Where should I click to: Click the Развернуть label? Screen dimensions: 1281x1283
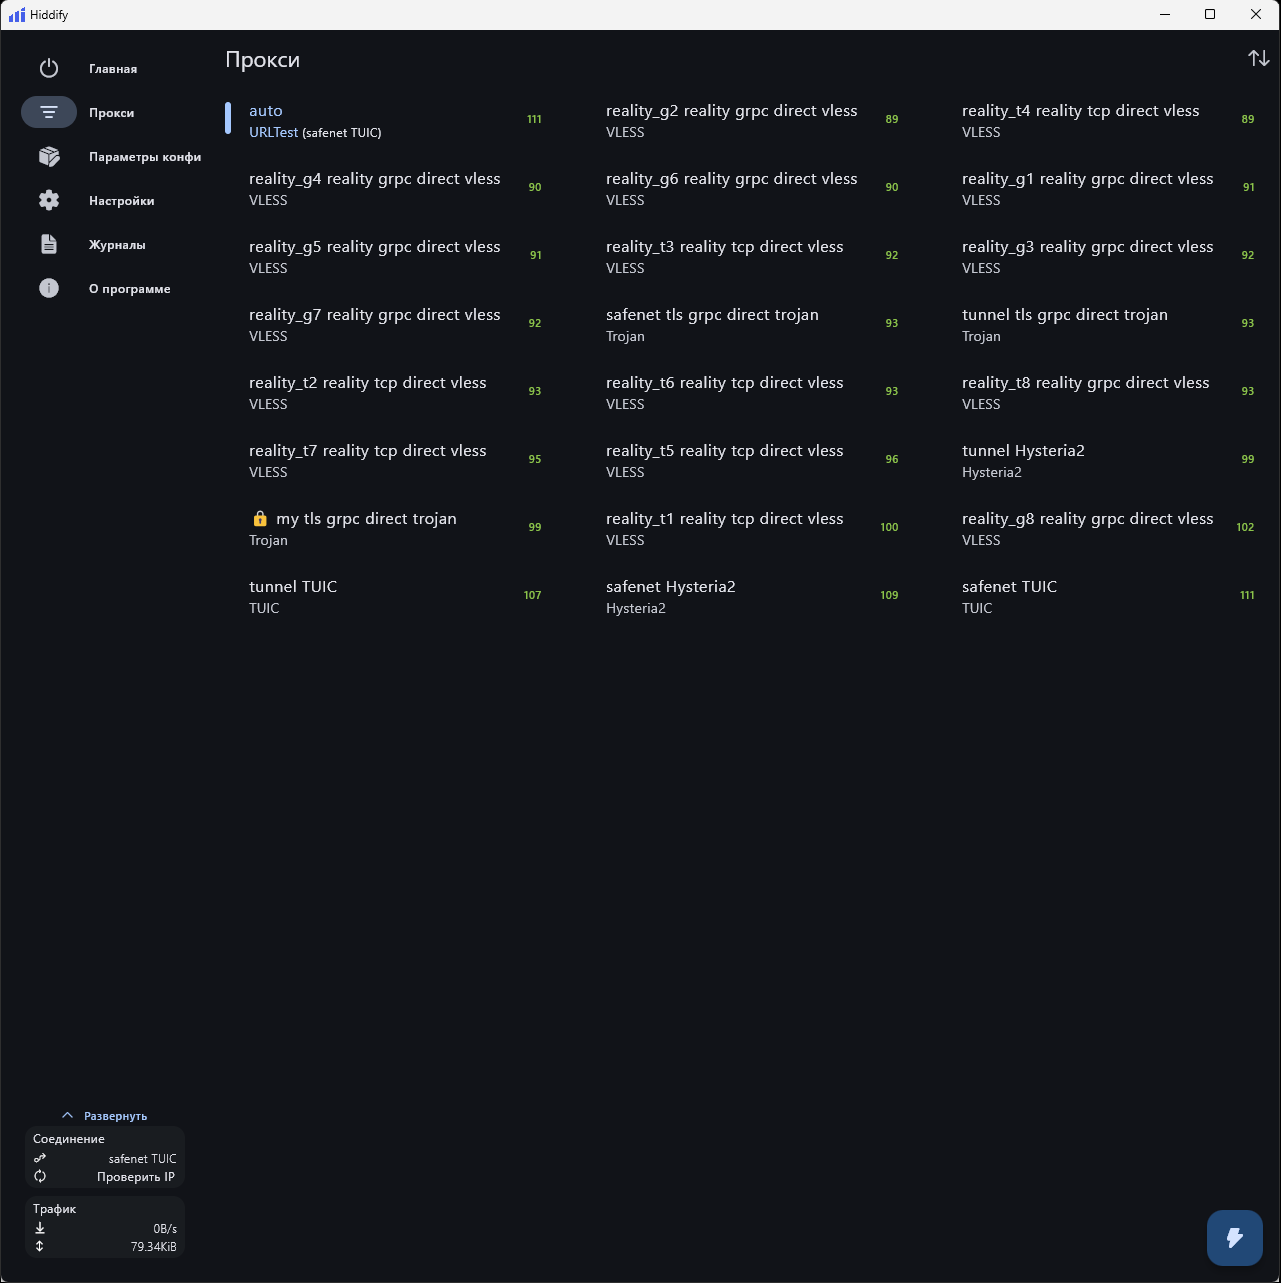pyautogui.click(x=116, y=1116)
